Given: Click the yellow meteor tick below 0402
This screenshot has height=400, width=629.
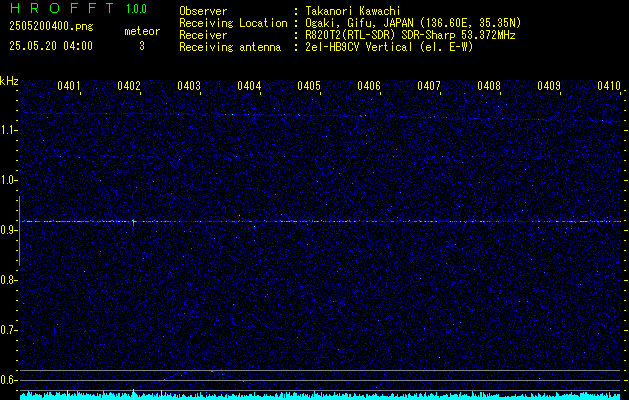Looking at the screenshot, I should [133, 393].
